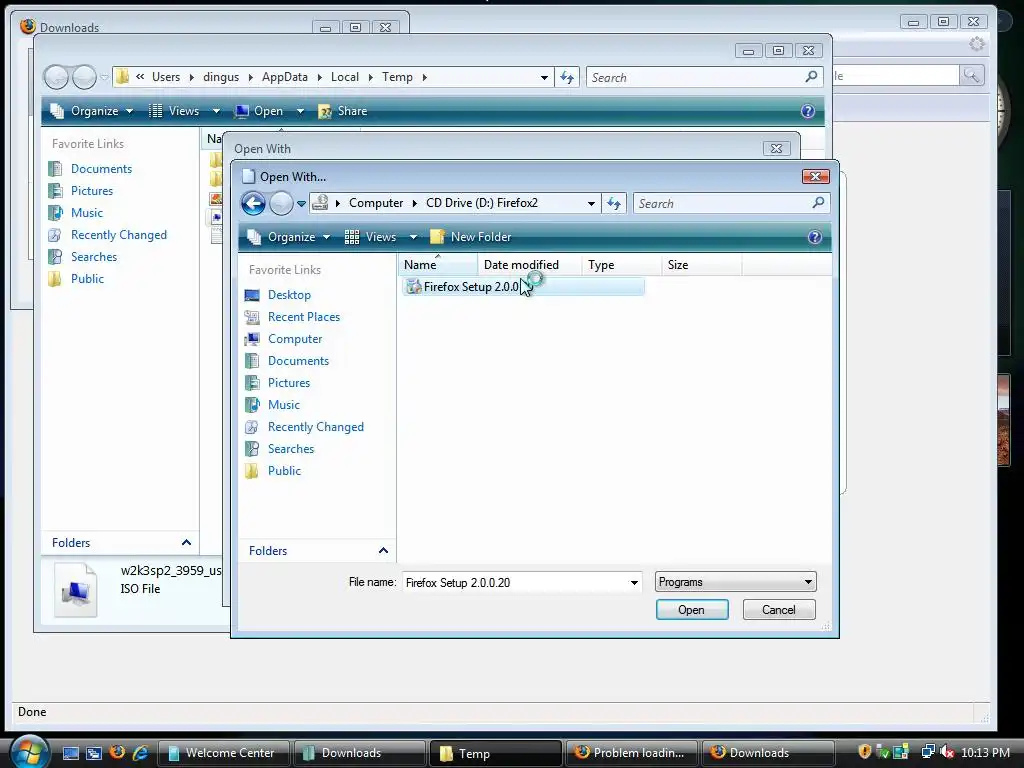Create a New Folder from dialog toolbar
Screen dimensions: 1024x768
coord(471,237)
